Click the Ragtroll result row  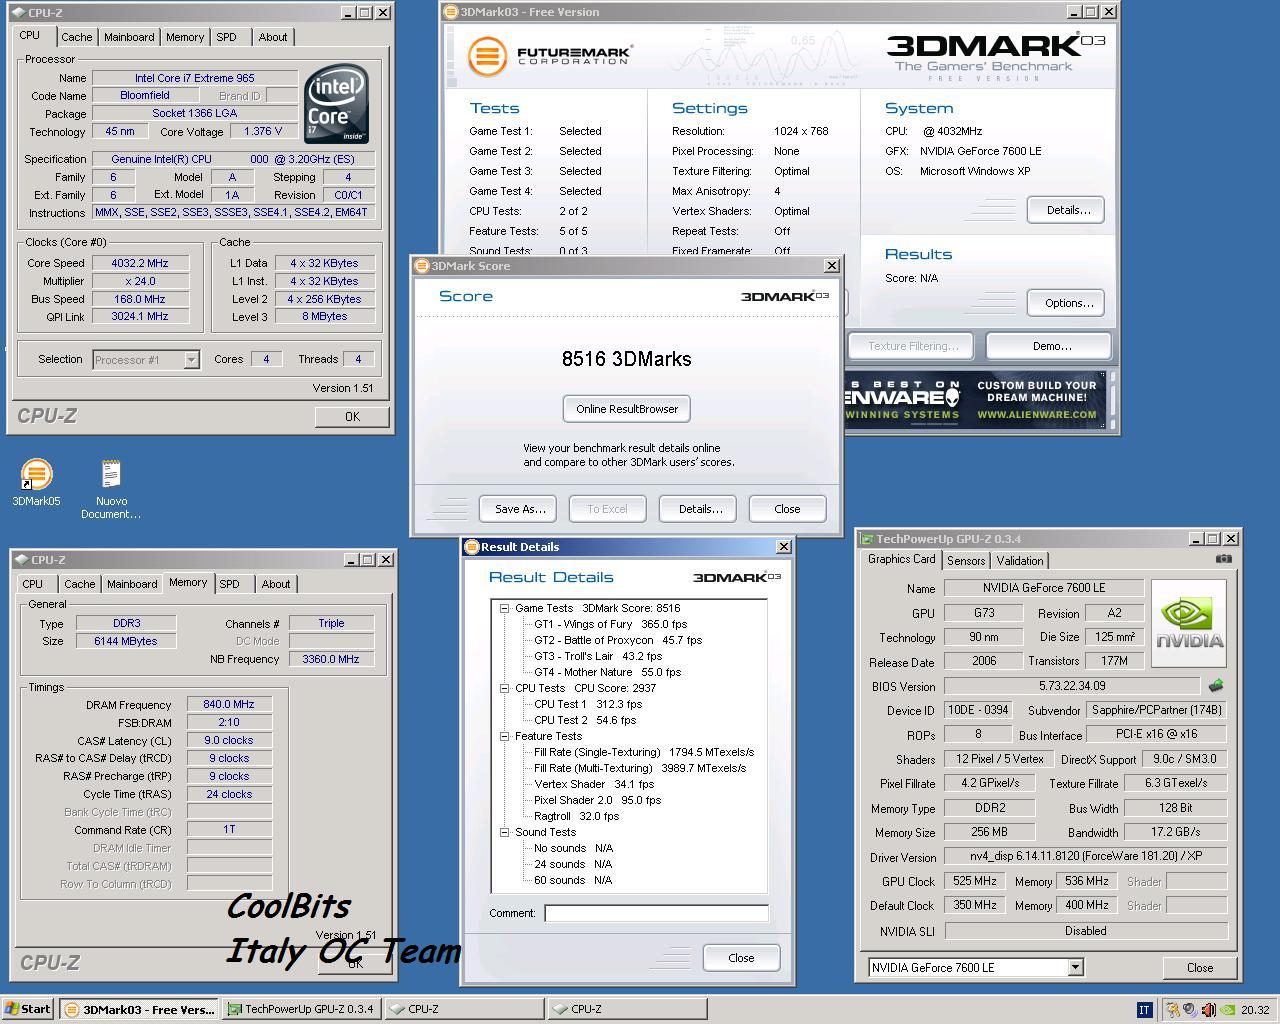click(x=576, y=816)
